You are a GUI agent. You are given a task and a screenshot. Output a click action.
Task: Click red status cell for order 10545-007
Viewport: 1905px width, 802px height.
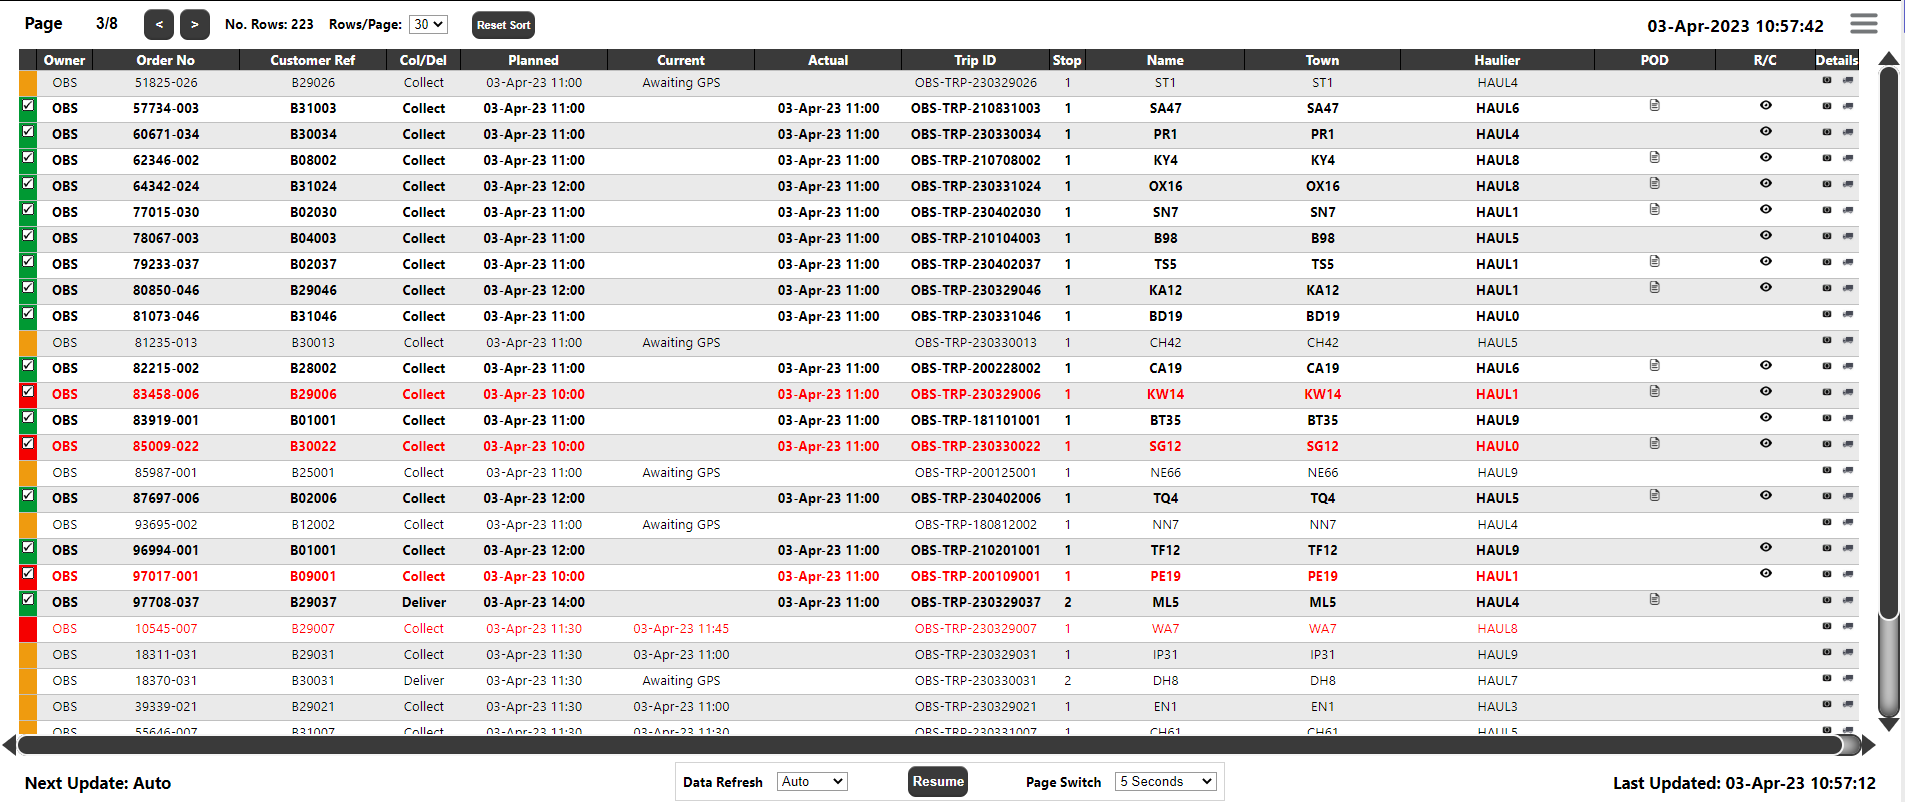28,628
